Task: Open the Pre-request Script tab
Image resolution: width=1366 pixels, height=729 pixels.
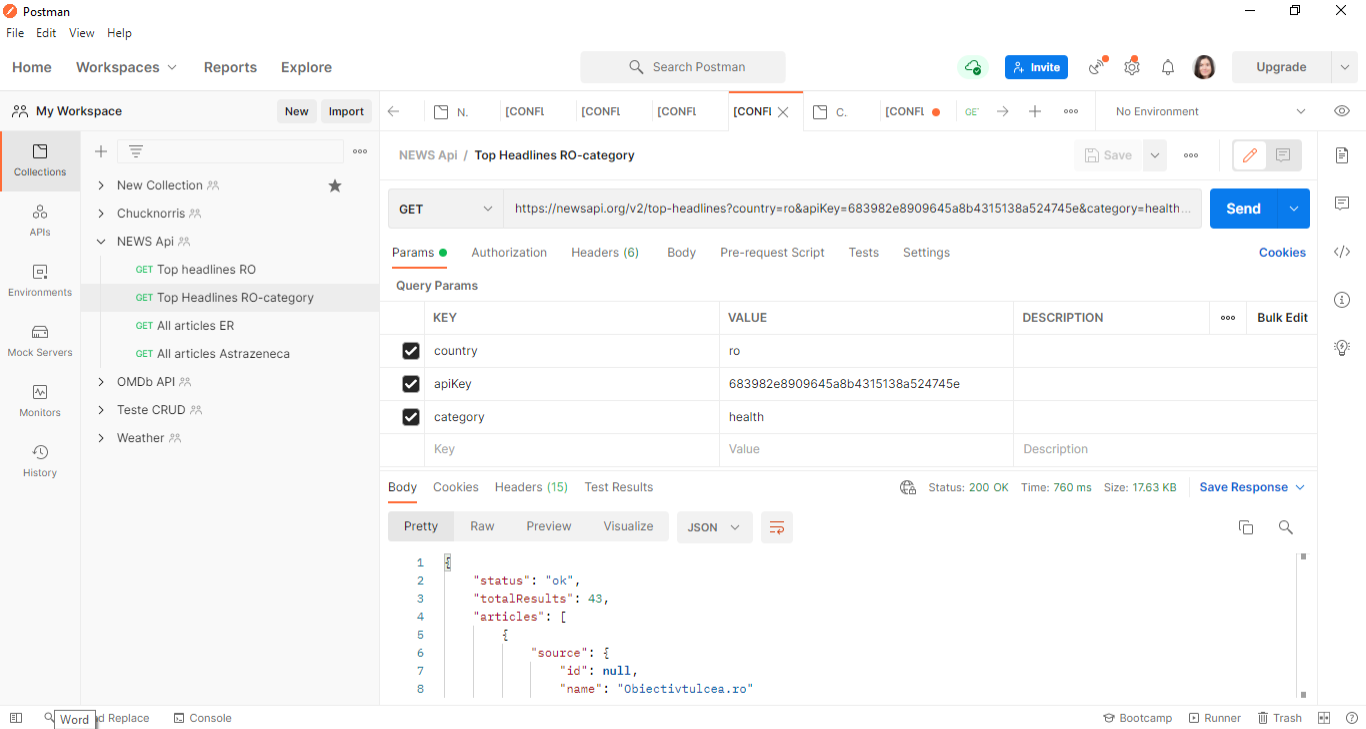Action: 772,252
